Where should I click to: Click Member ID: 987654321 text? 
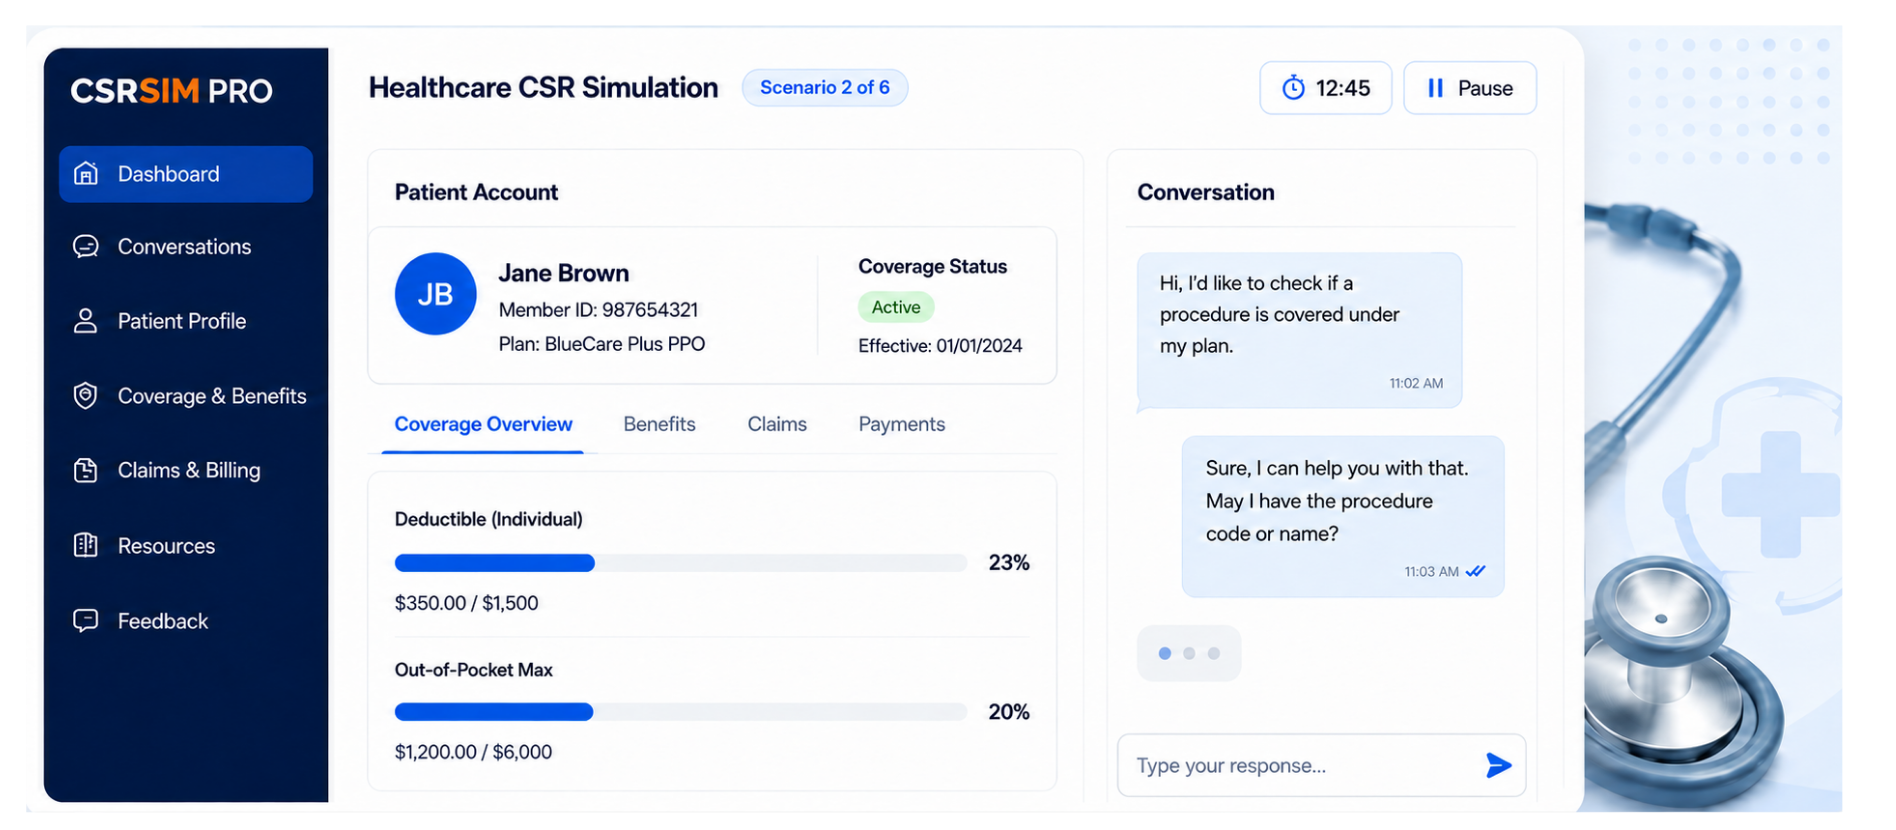598,310
